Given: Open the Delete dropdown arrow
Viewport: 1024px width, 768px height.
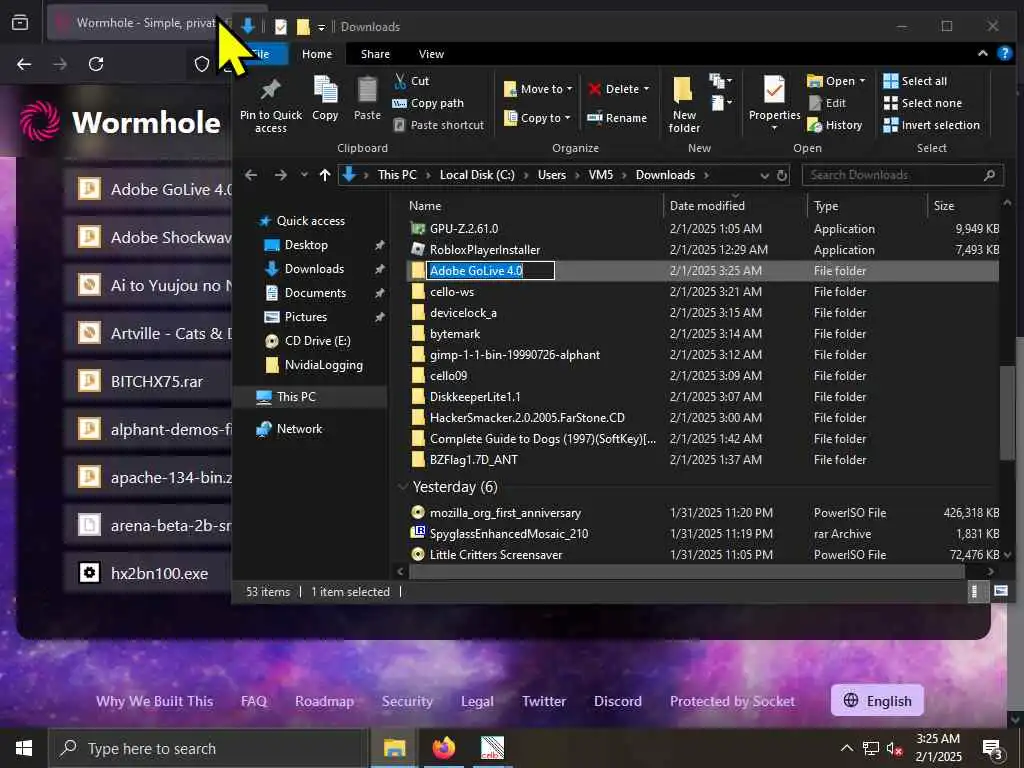Looking at the screenshot, I should pos(647,89).
